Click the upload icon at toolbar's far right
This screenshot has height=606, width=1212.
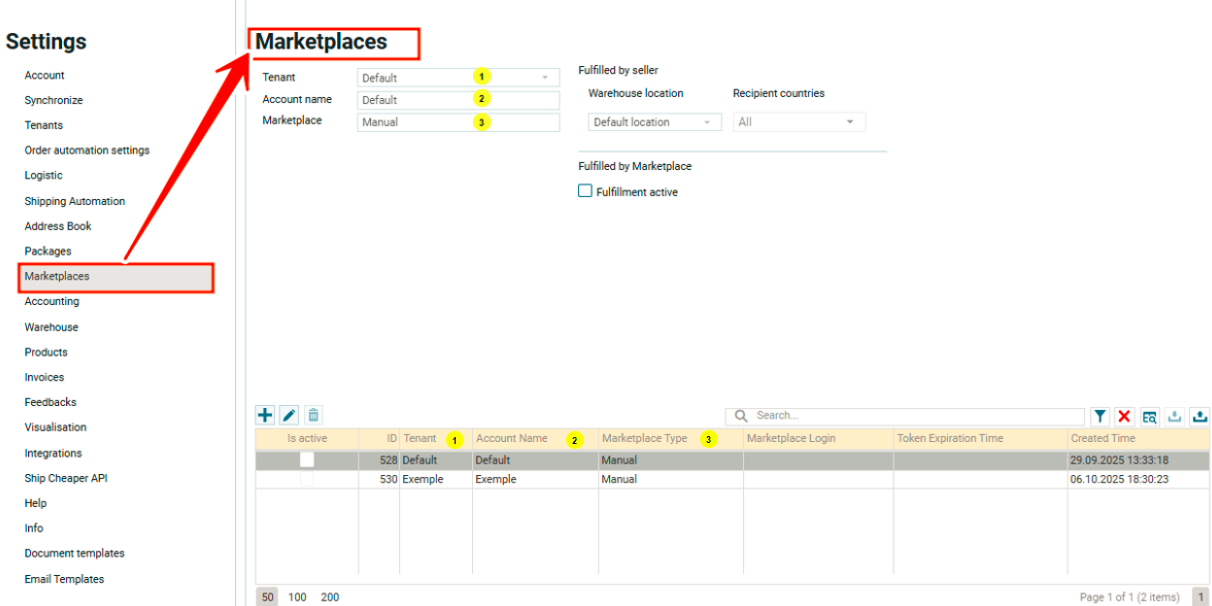pyautogui.click(x=1199, y=416)
